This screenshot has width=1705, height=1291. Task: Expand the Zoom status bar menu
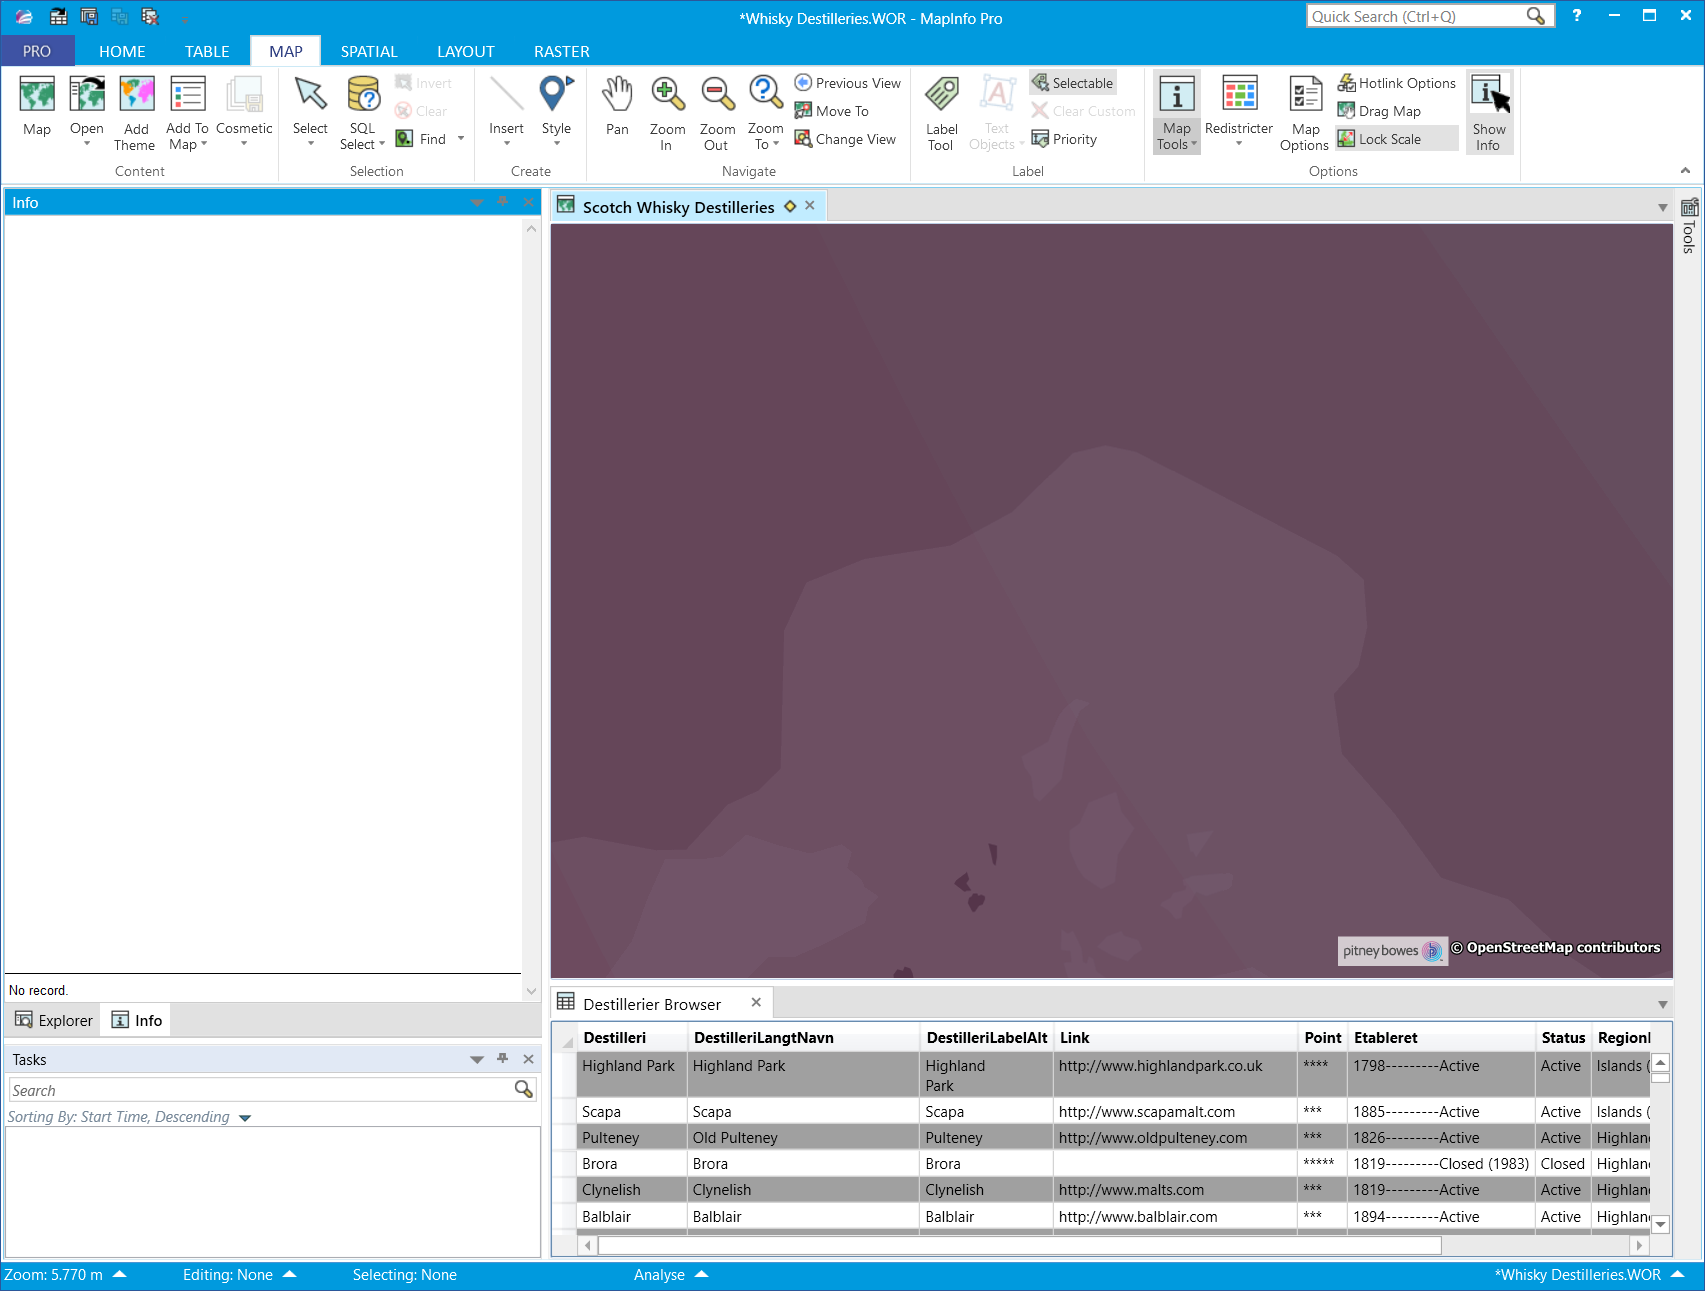pyautogui.click(x=119, y=1274)
